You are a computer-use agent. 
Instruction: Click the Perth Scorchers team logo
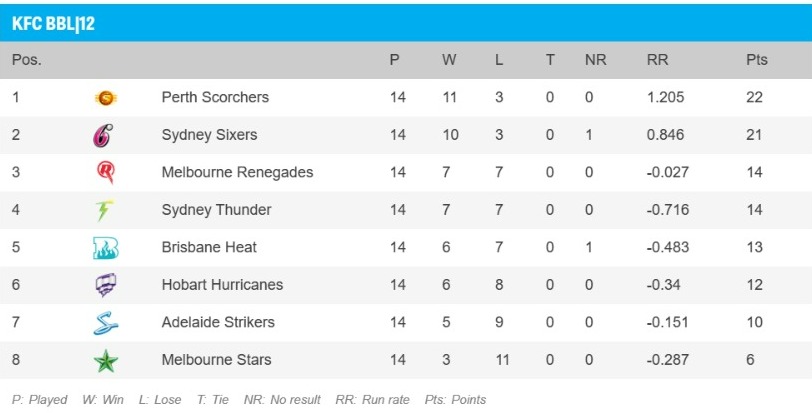pyautogui.click(x=105, y=98)
